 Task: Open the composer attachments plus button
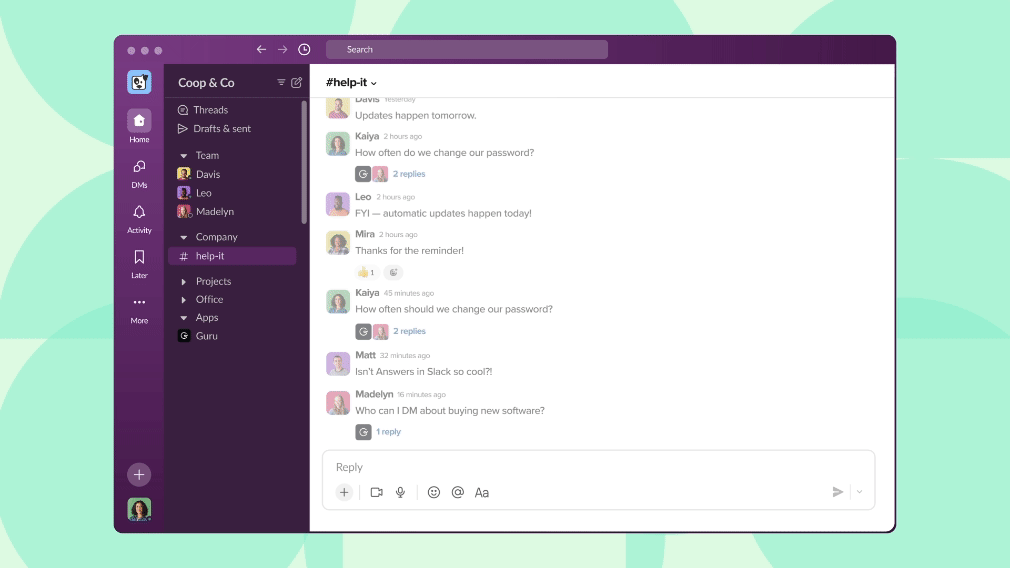point(344,493)
